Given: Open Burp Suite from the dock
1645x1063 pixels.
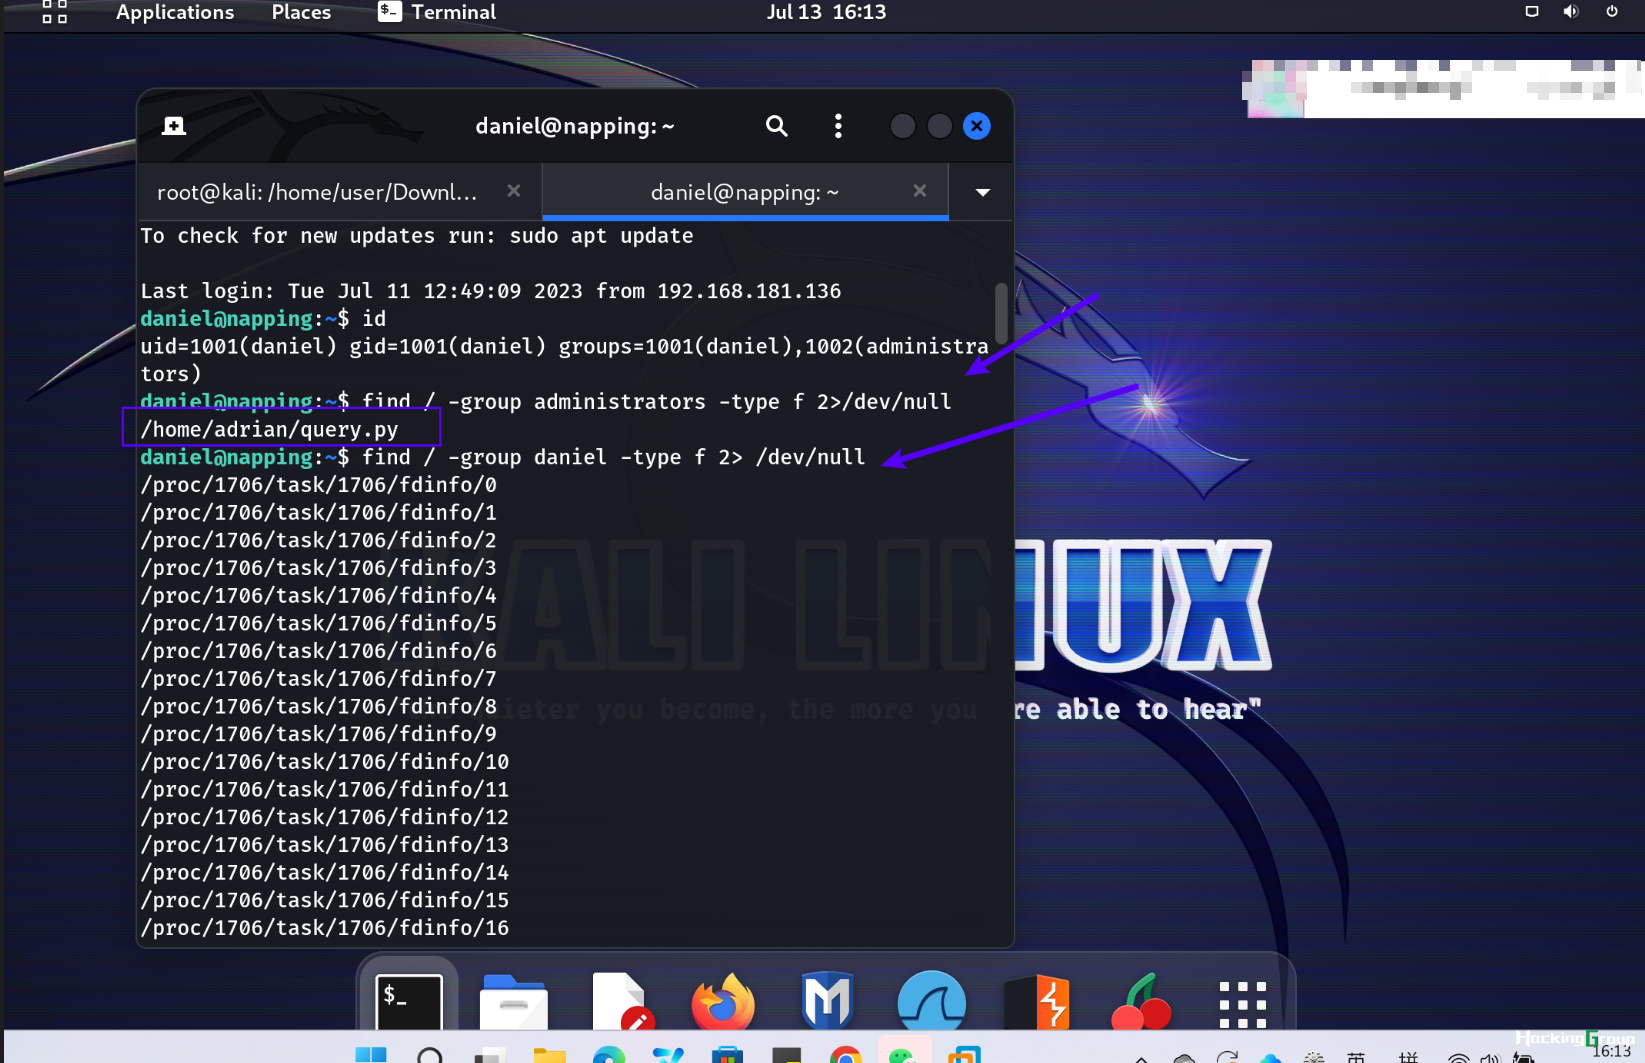Looking at the screenshot, I should (x=1037, y=1001).
